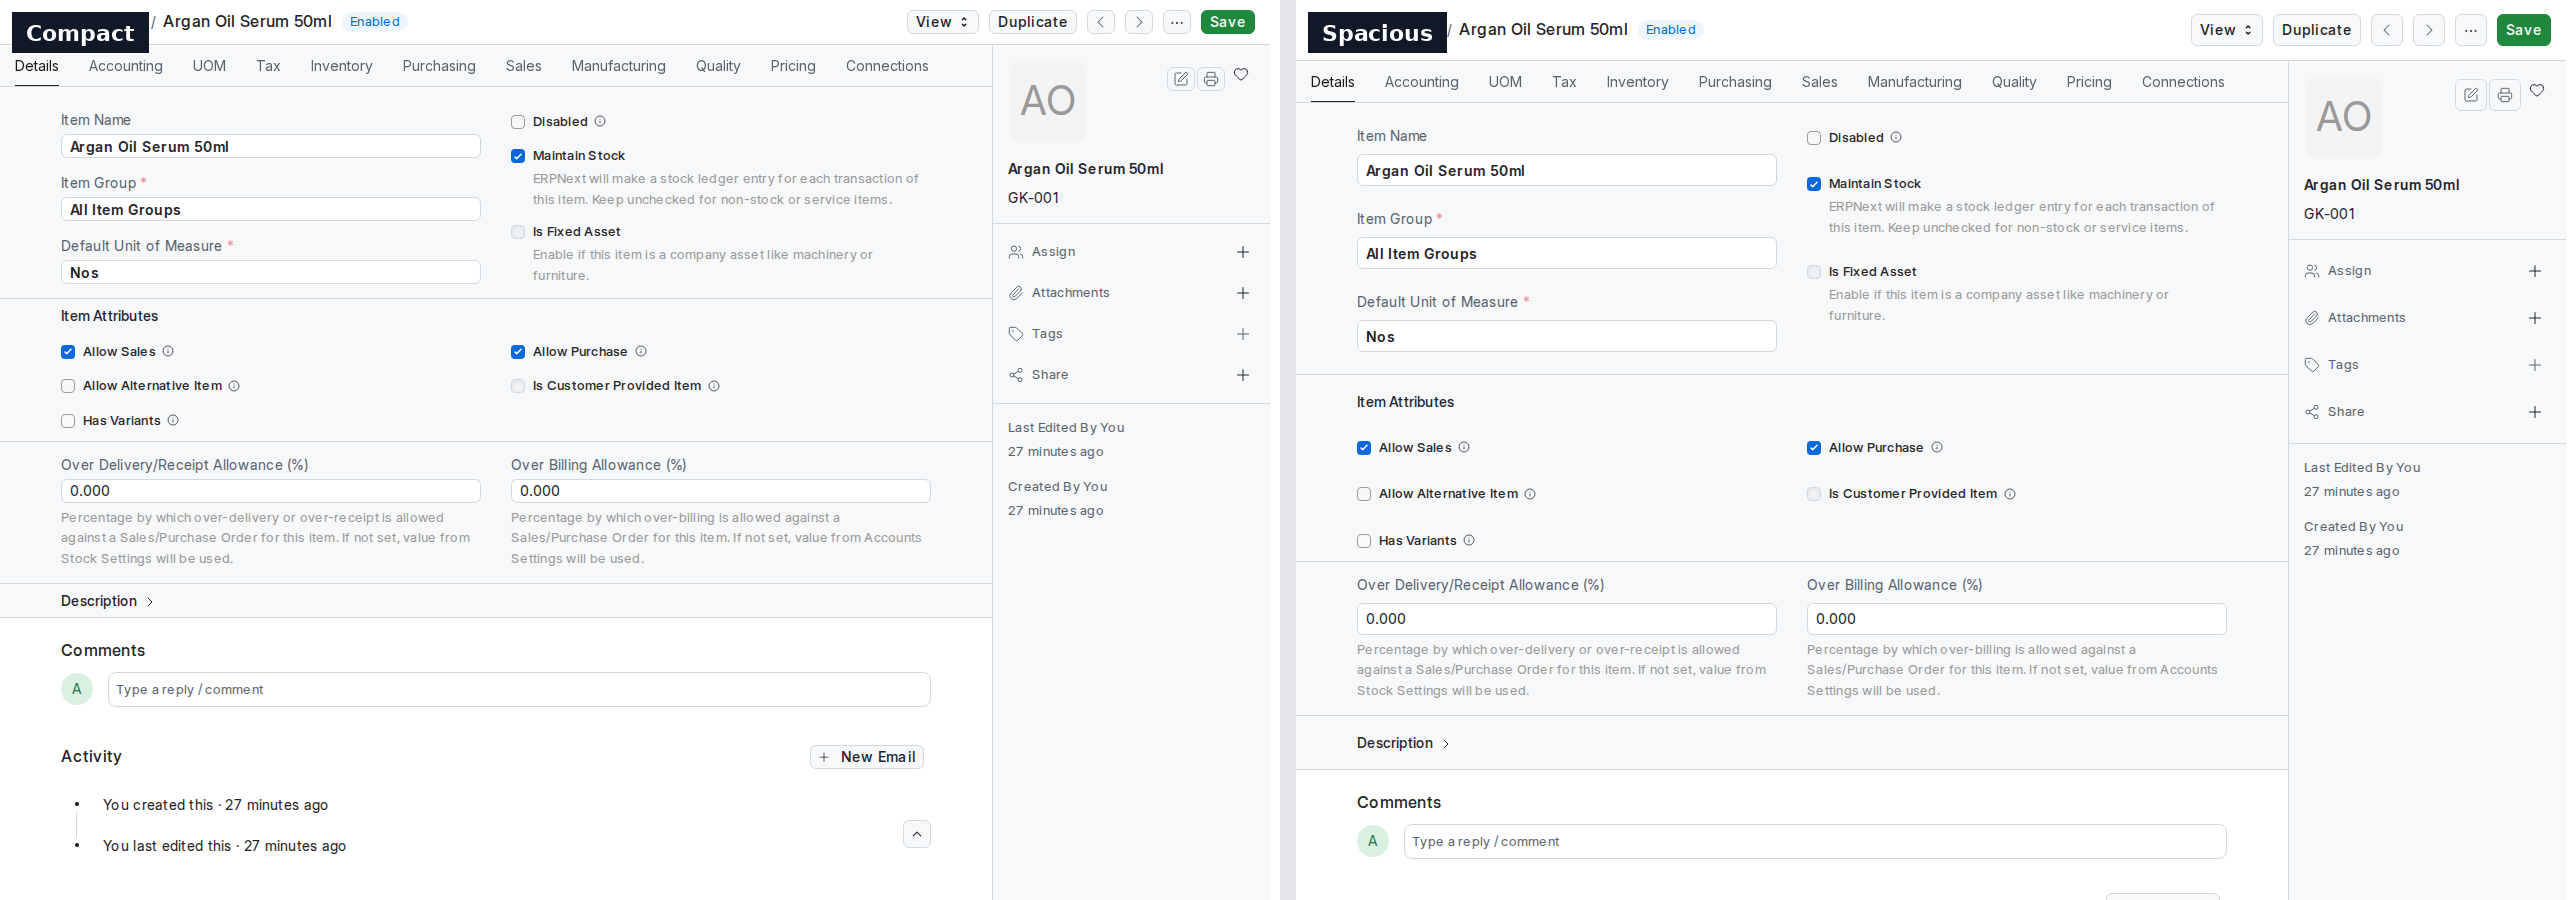Uncheck Maintain Stock in Compact view
This screenshot has width=2576, height=900.
518,156
